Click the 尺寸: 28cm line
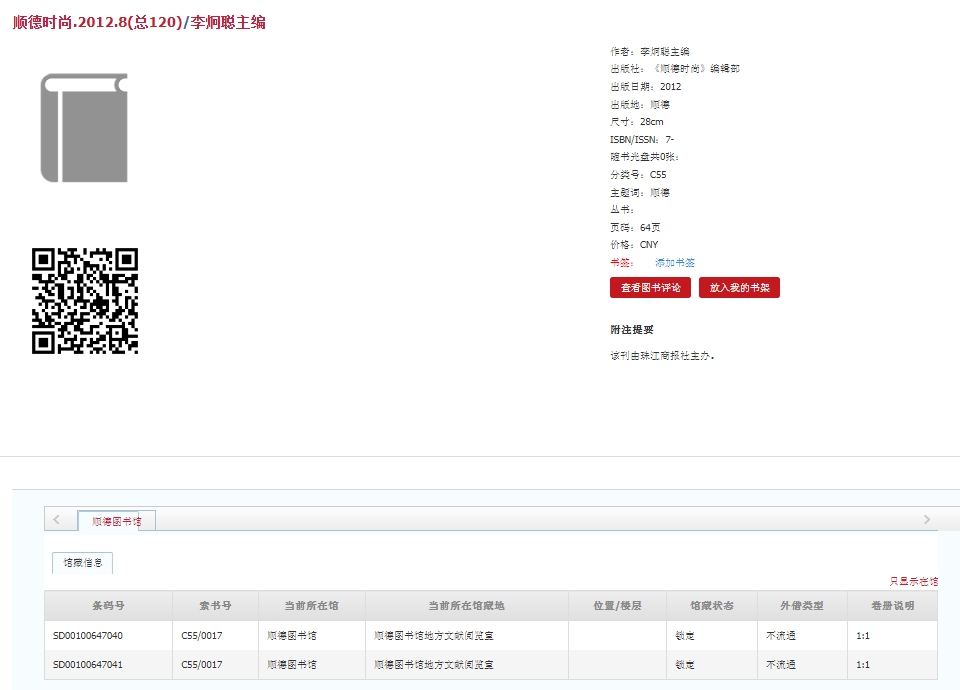This screenshot has width=960, height=690. click(x=637, y=121)
